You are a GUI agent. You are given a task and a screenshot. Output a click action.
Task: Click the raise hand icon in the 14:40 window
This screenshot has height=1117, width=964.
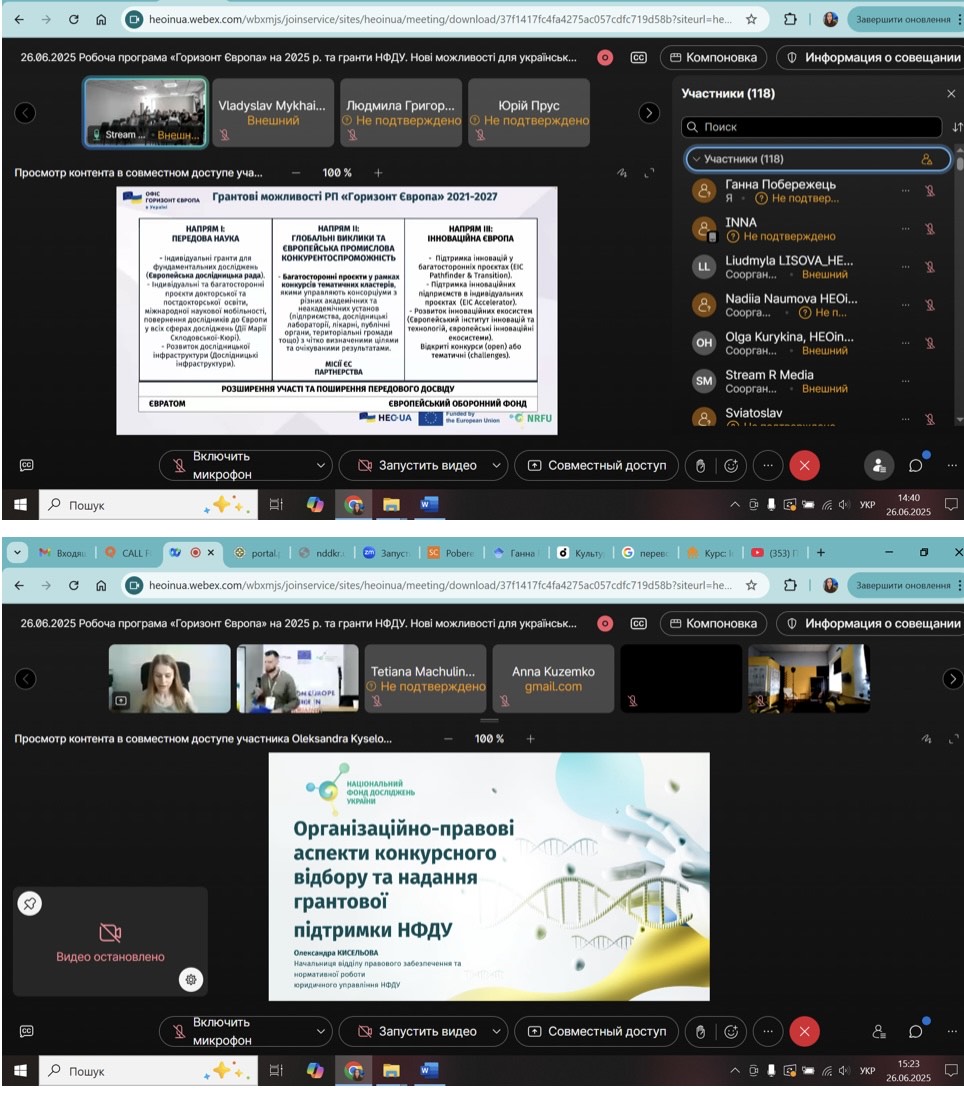[700, 466]
